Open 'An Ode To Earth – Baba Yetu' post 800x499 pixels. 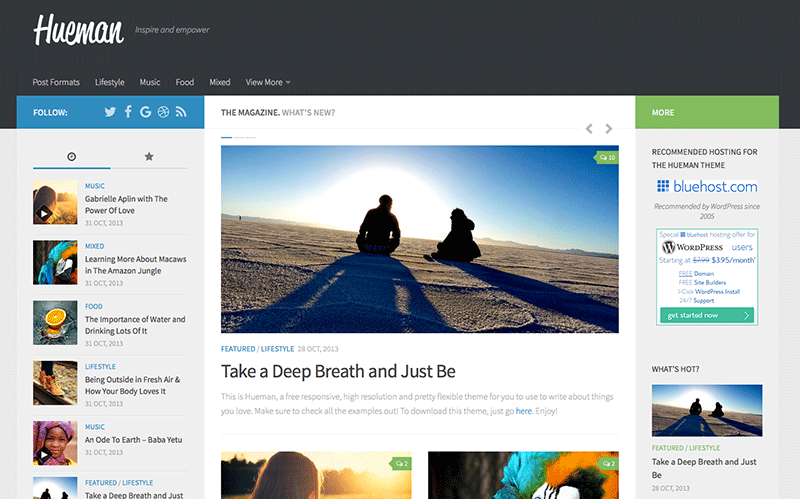pyautogui.click(x=134, y=440)
